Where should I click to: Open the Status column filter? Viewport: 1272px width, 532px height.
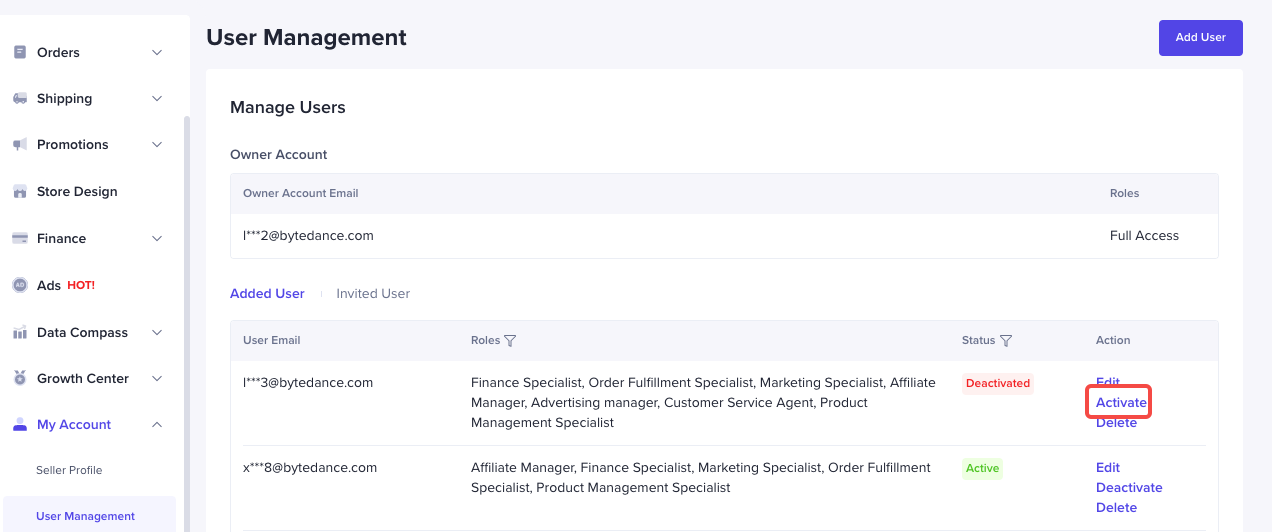click(x=1006, y=341)
